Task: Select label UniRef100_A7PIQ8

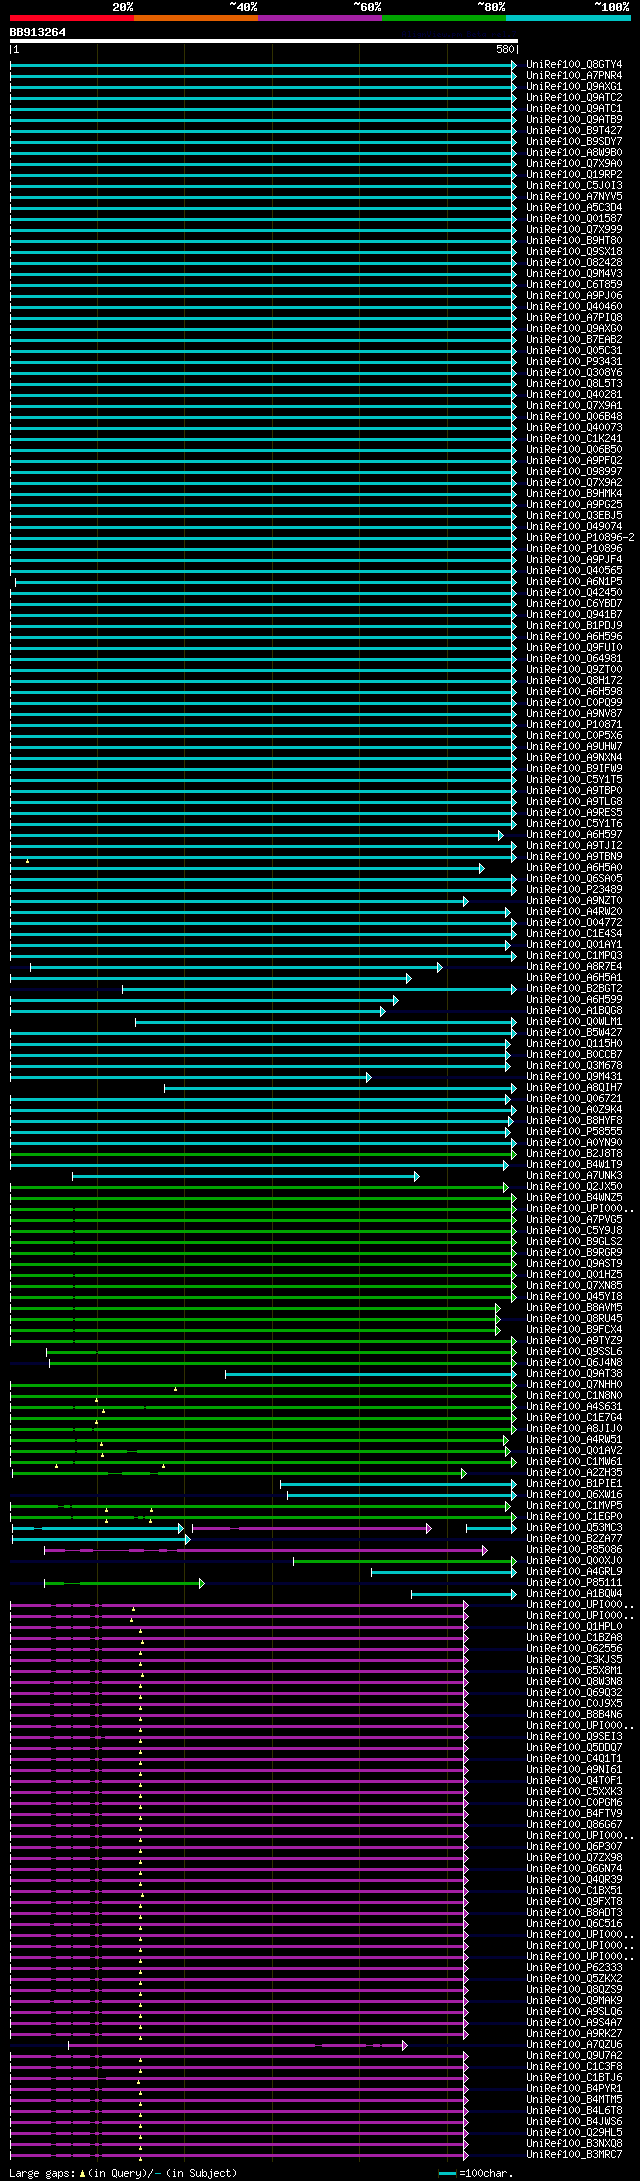Action: 574,318
